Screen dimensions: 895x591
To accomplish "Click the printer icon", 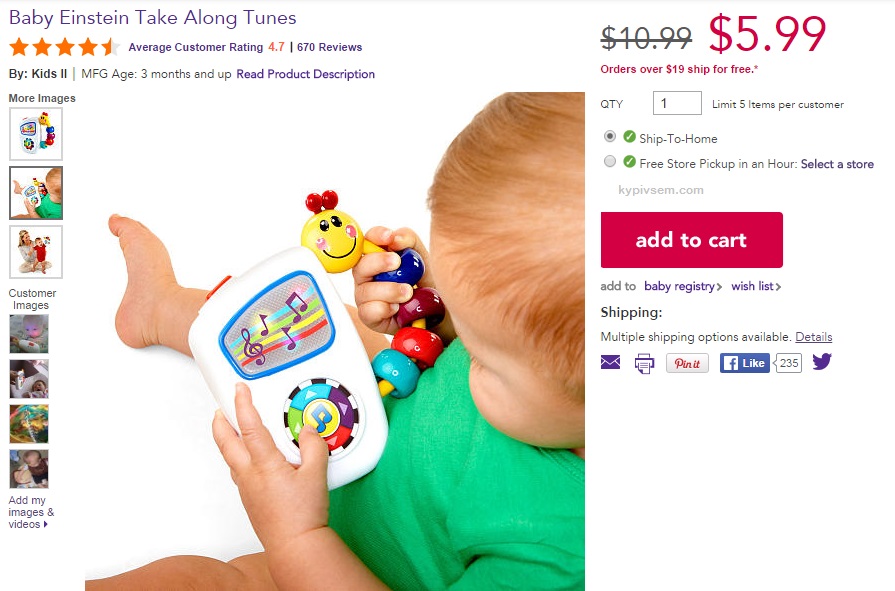I will [x=644, y=363].
